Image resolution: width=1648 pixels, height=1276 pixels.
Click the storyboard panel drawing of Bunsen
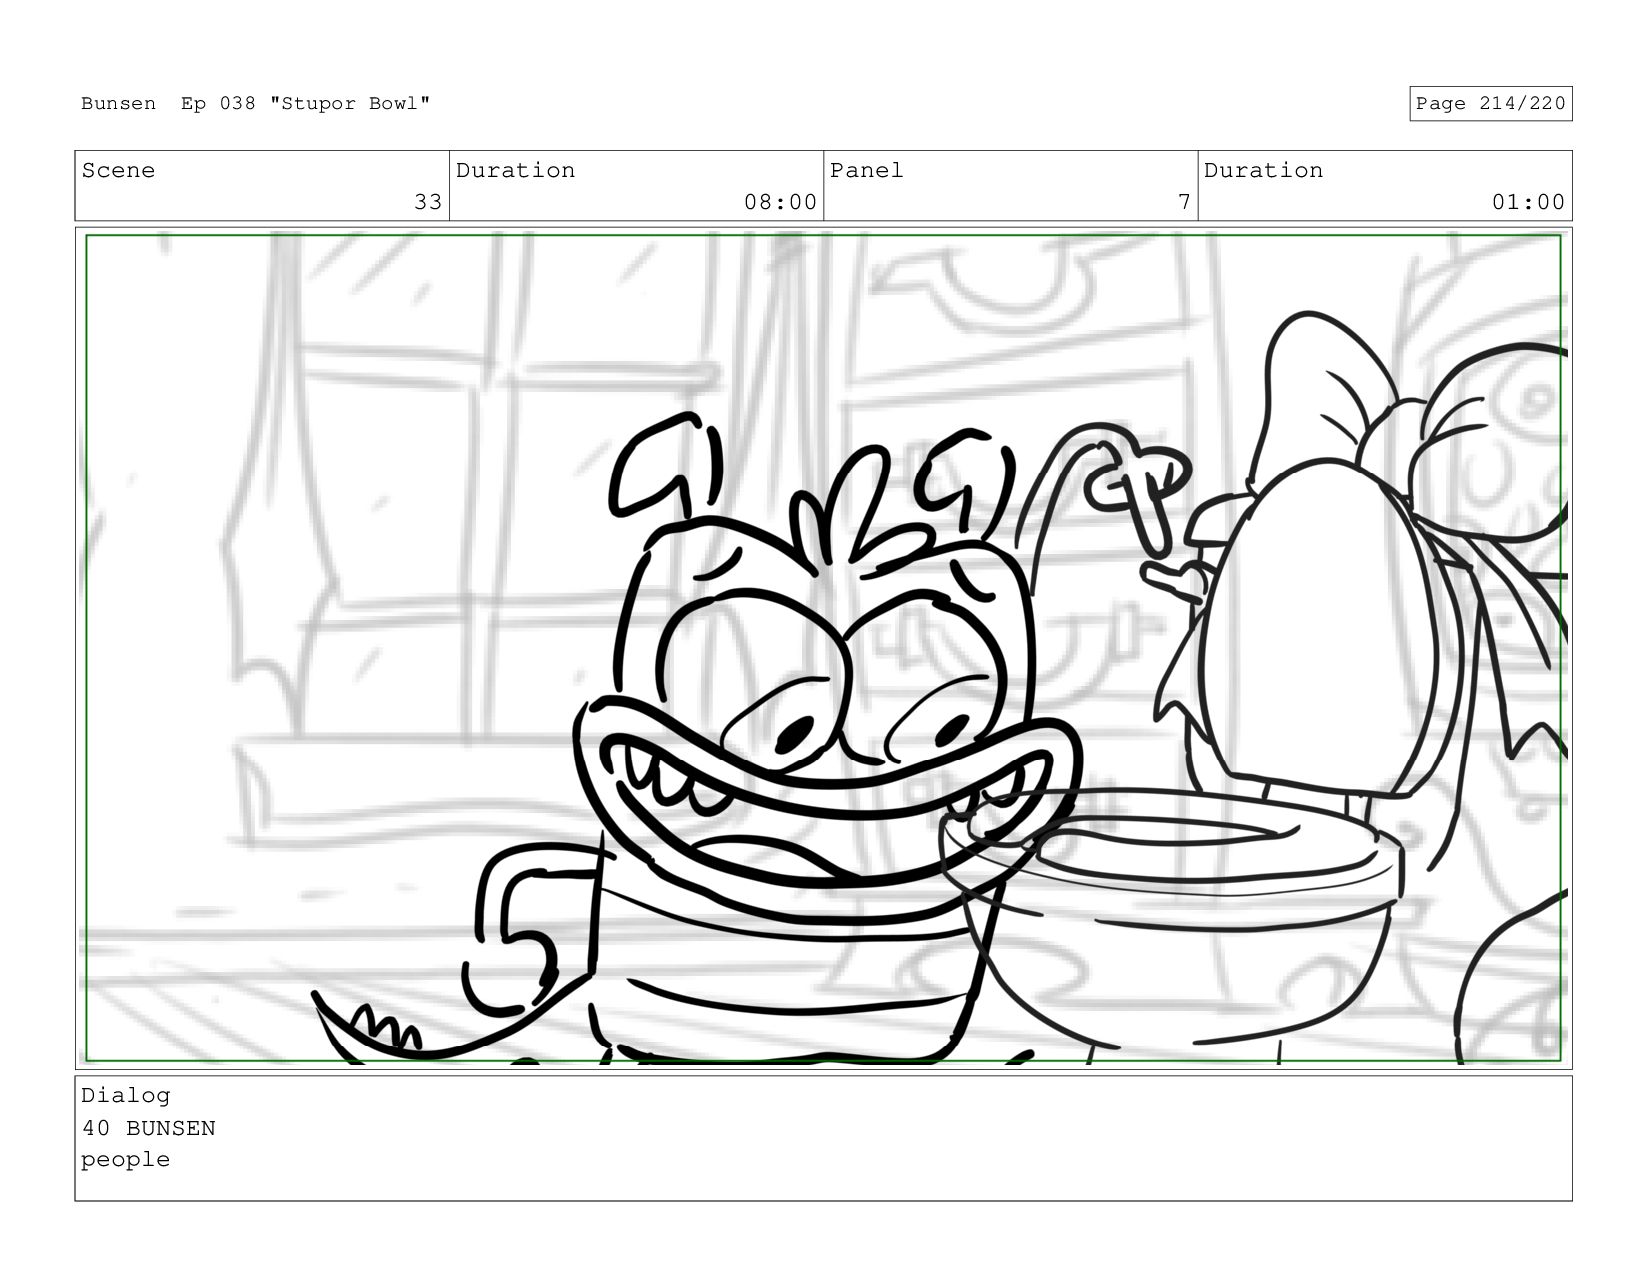click(823, 648)
